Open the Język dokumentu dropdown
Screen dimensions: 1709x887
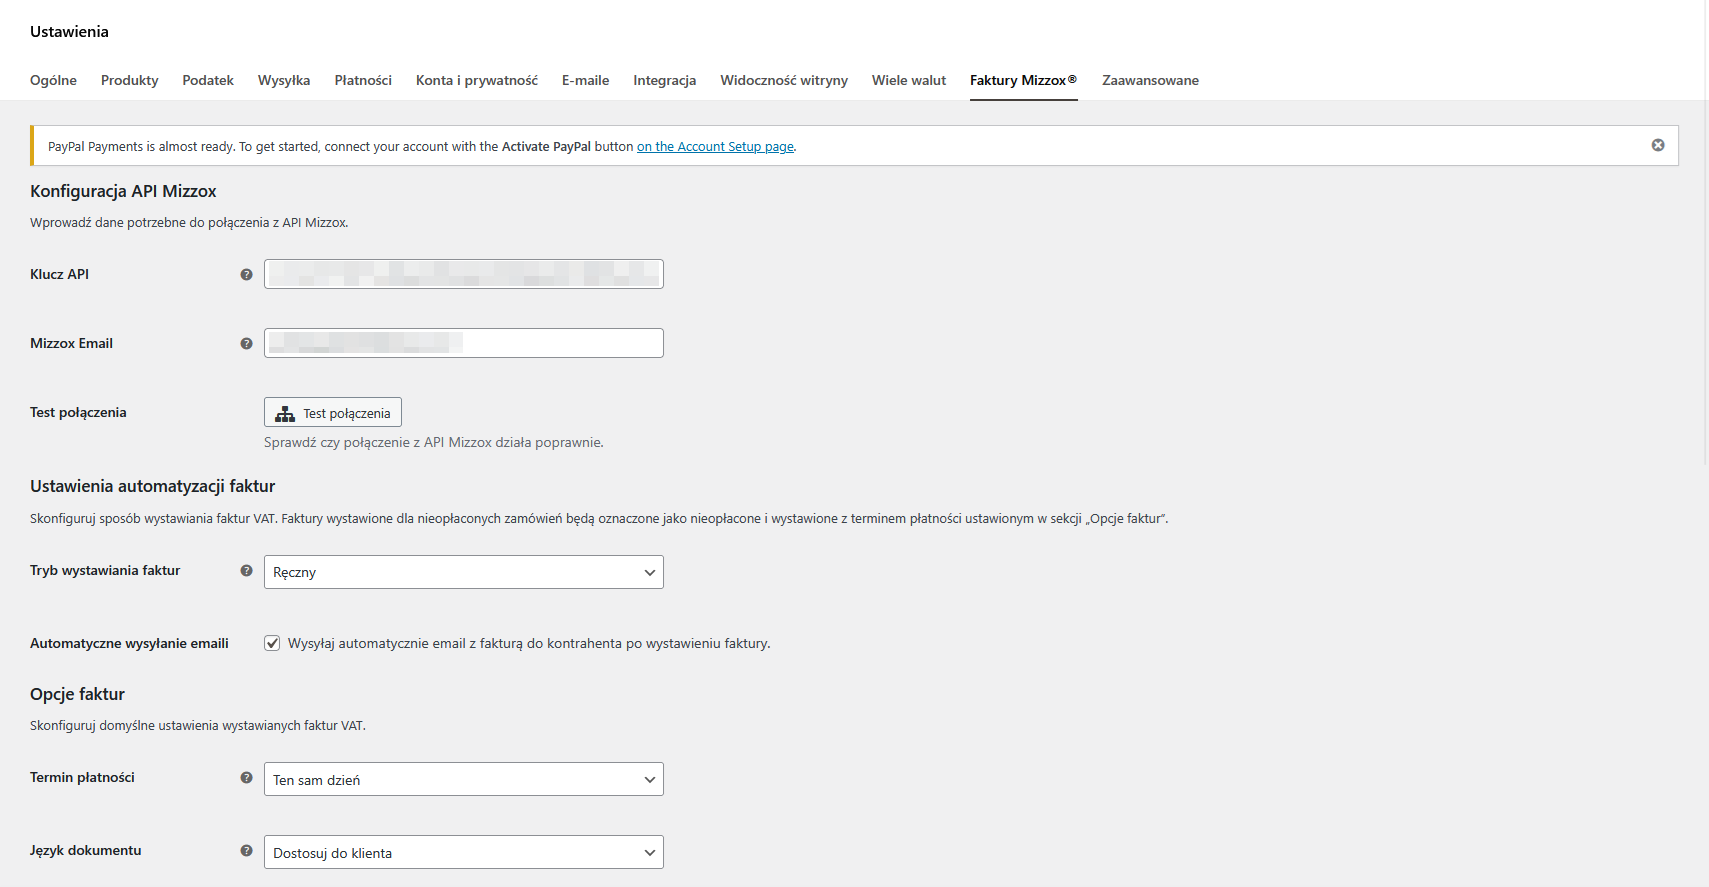463,852
